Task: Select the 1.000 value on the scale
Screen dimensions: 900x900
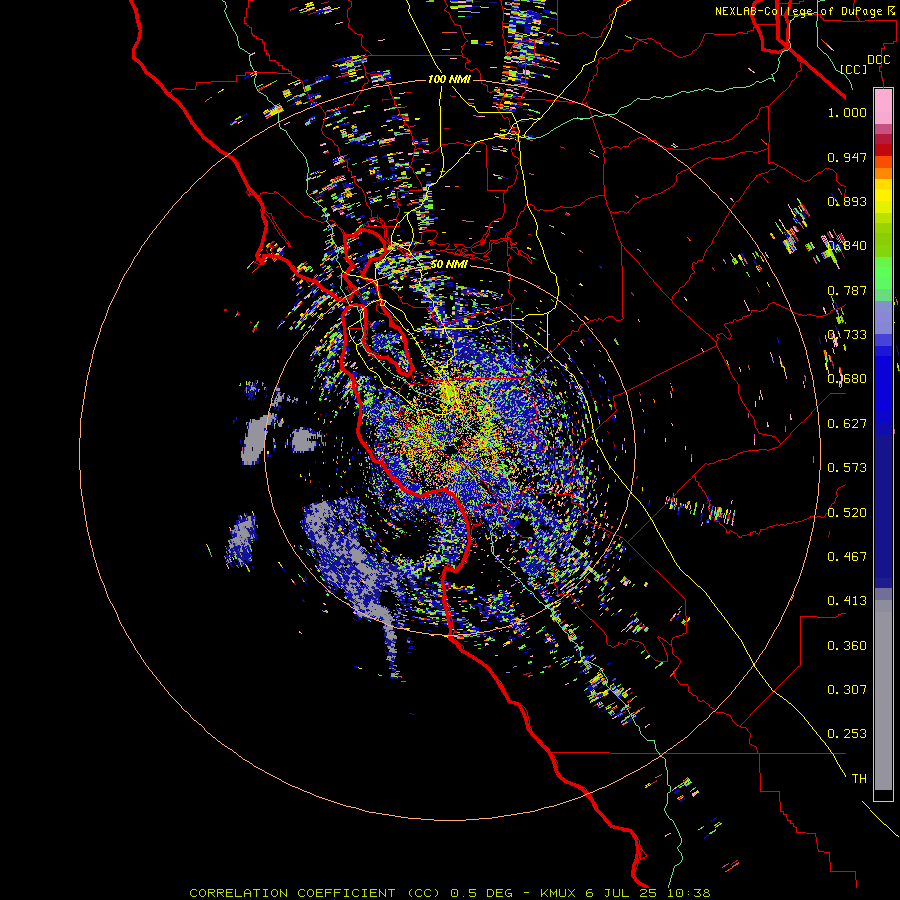Action: (x=847, y=112)
